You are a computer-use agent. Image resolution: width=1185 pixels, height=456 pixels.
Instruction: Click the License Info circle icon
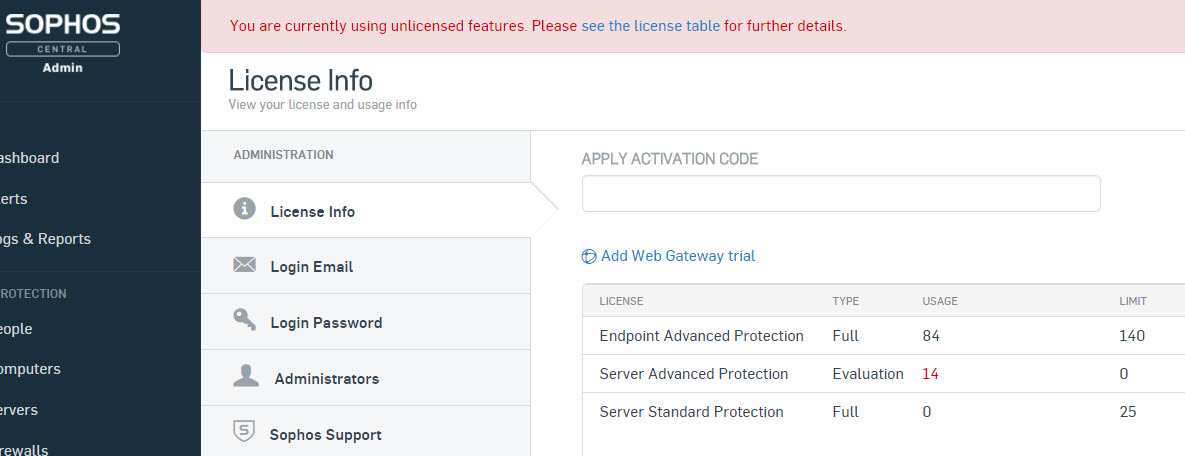tap(244, 208)
